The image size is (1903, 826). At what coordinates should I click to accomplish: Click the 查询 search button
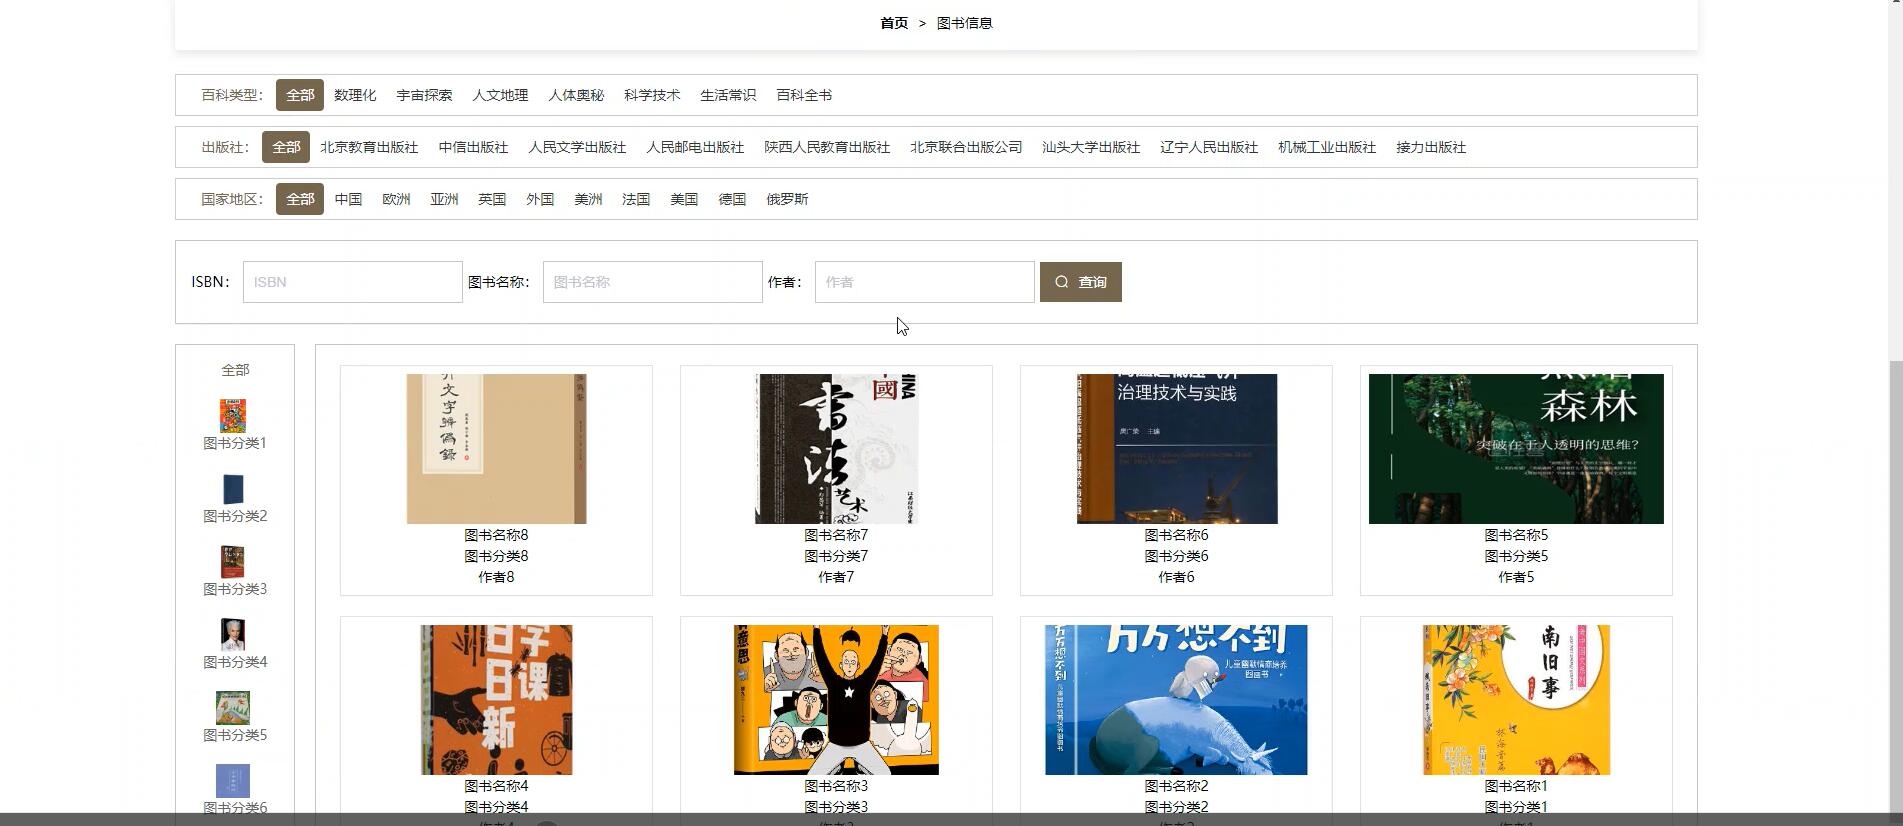(x=1081, y=282)
